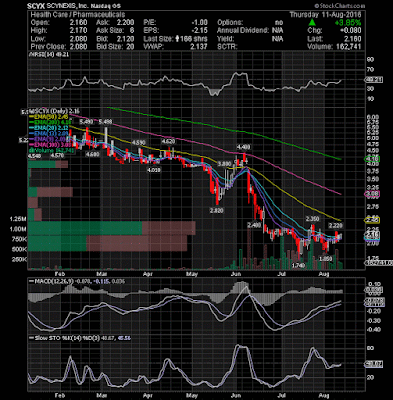Click the EMA(200) legend entry
The image size is (393, 400).
tap(49, 122)
